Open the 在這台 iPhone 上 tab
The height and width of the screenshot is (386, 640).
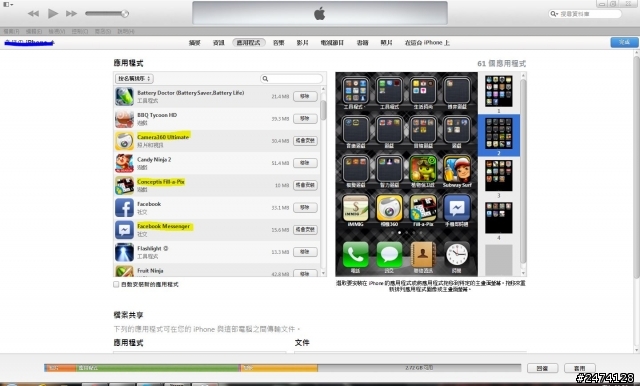[427, 42]
